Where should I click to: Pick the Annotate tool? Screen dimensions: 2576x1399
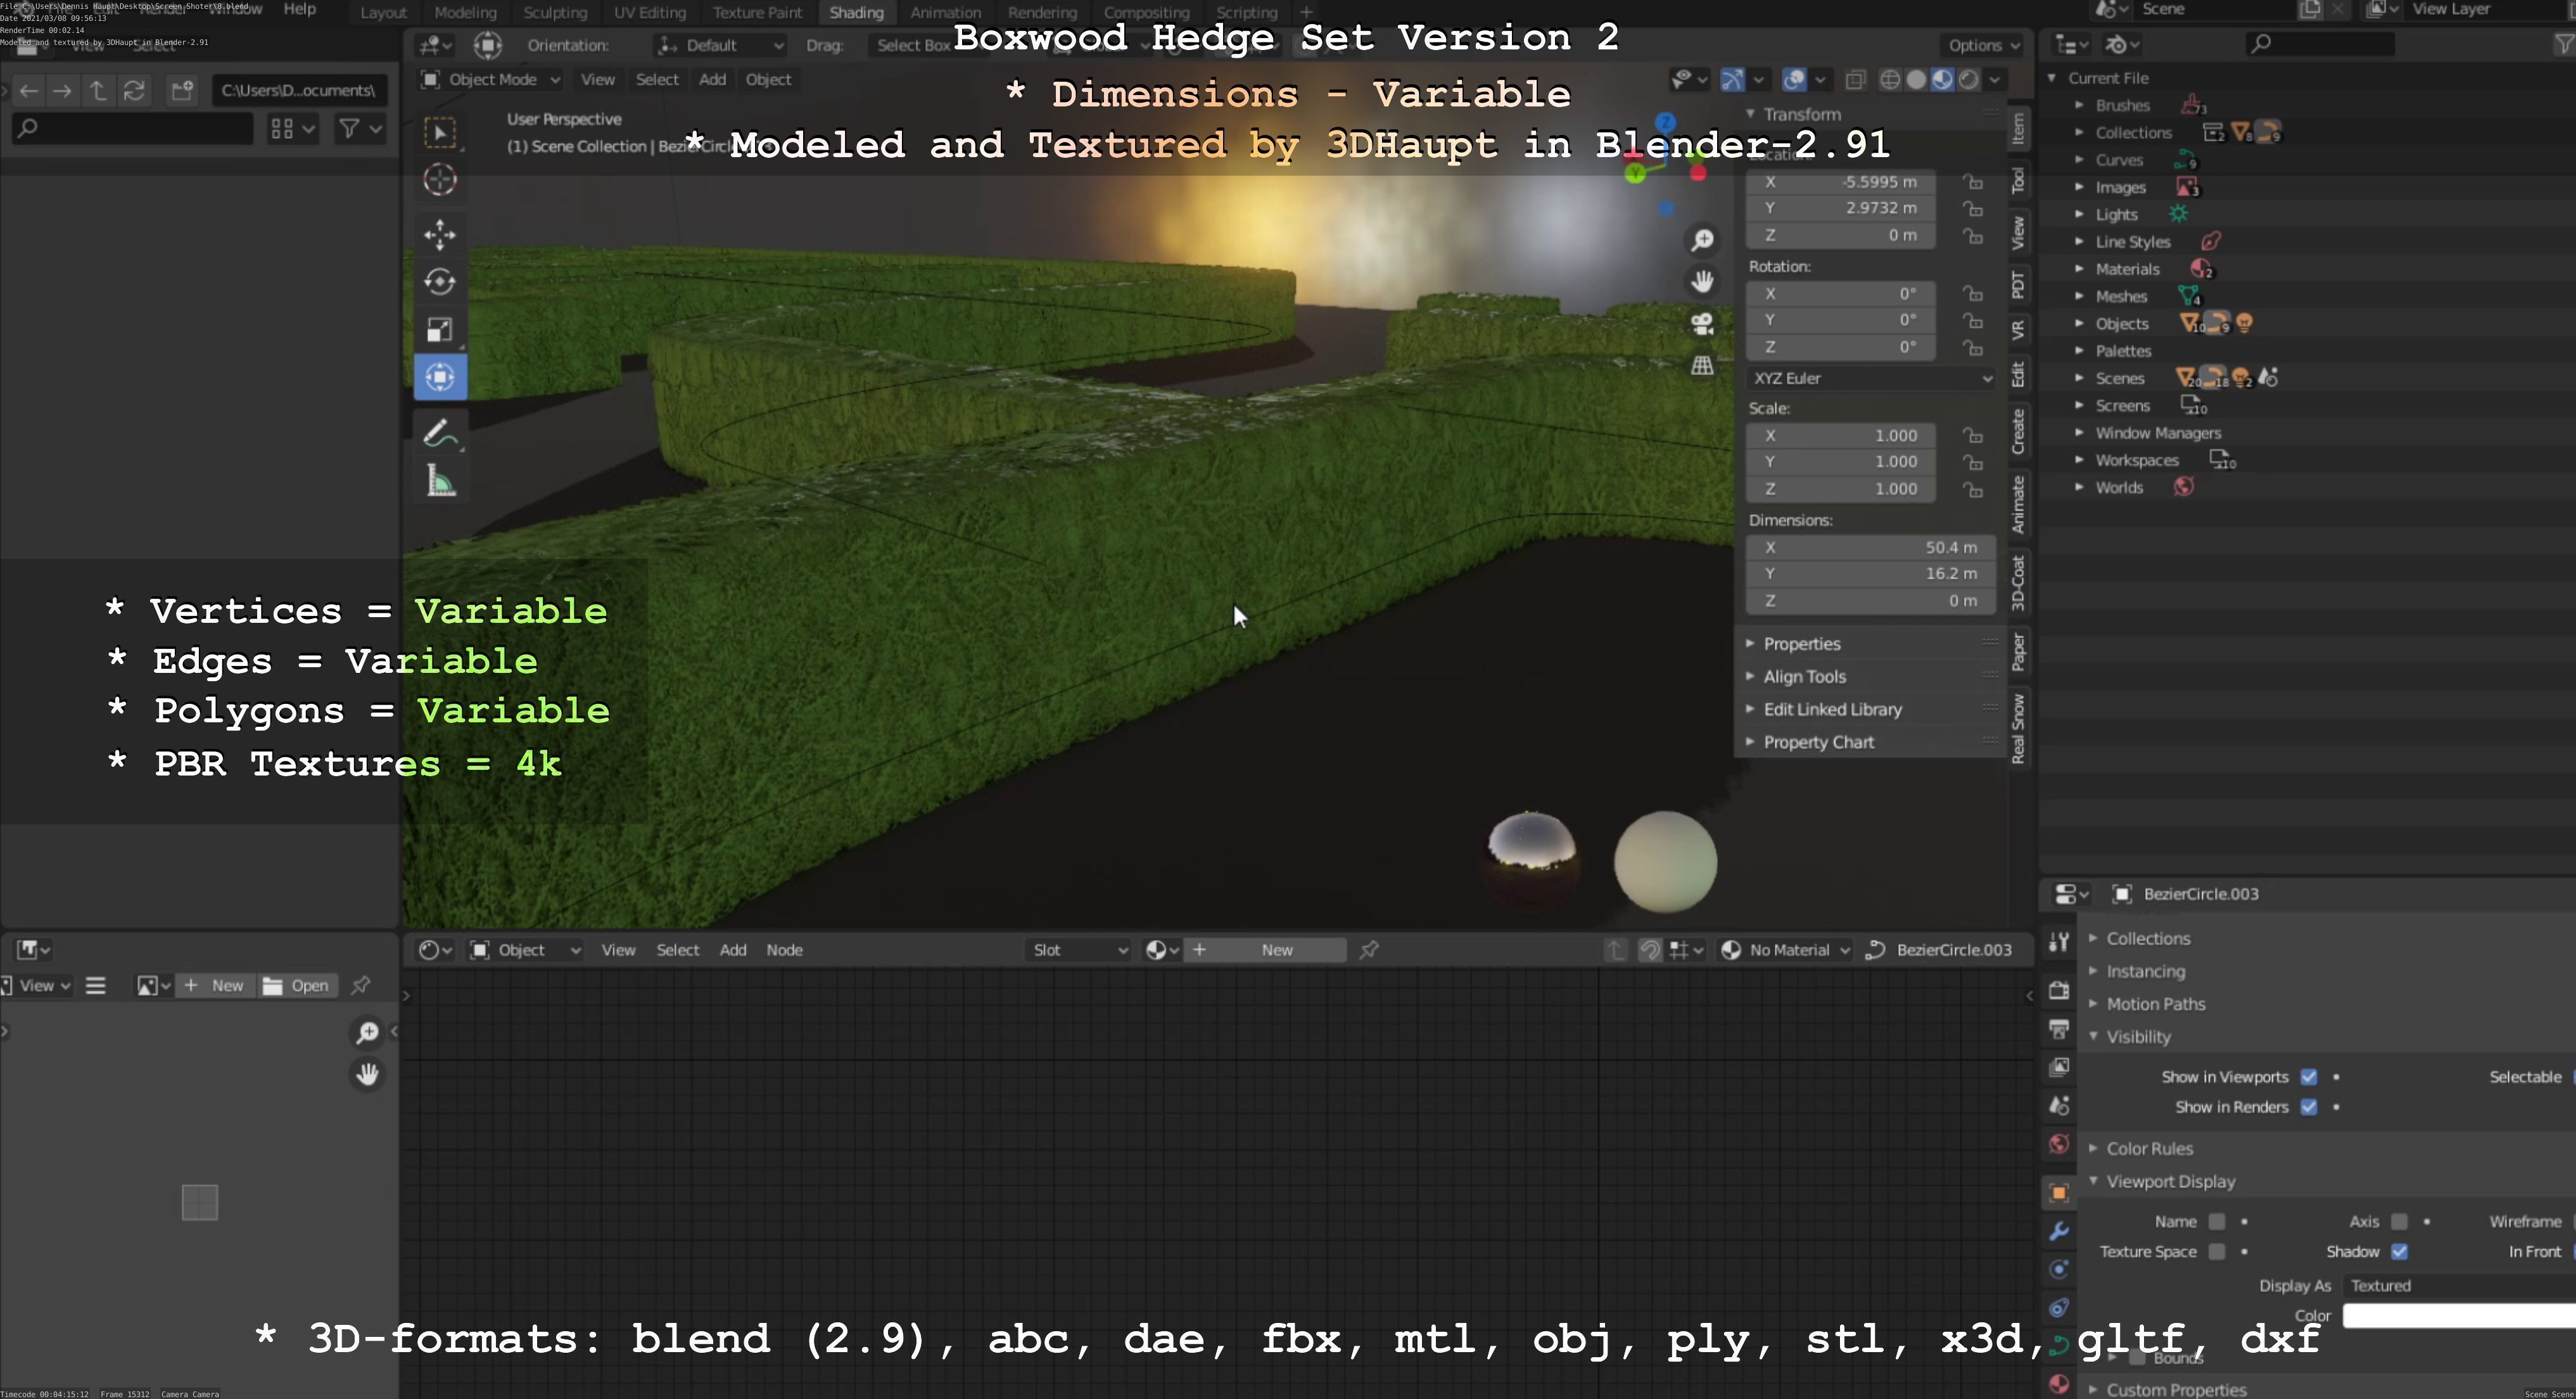click(x=440, y=433)
